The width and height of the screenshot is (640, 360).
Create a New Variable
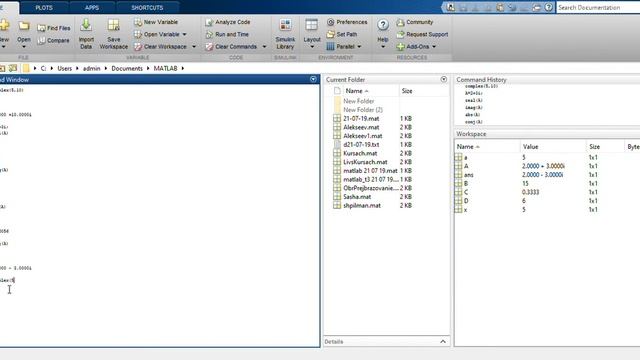point(156,22)
